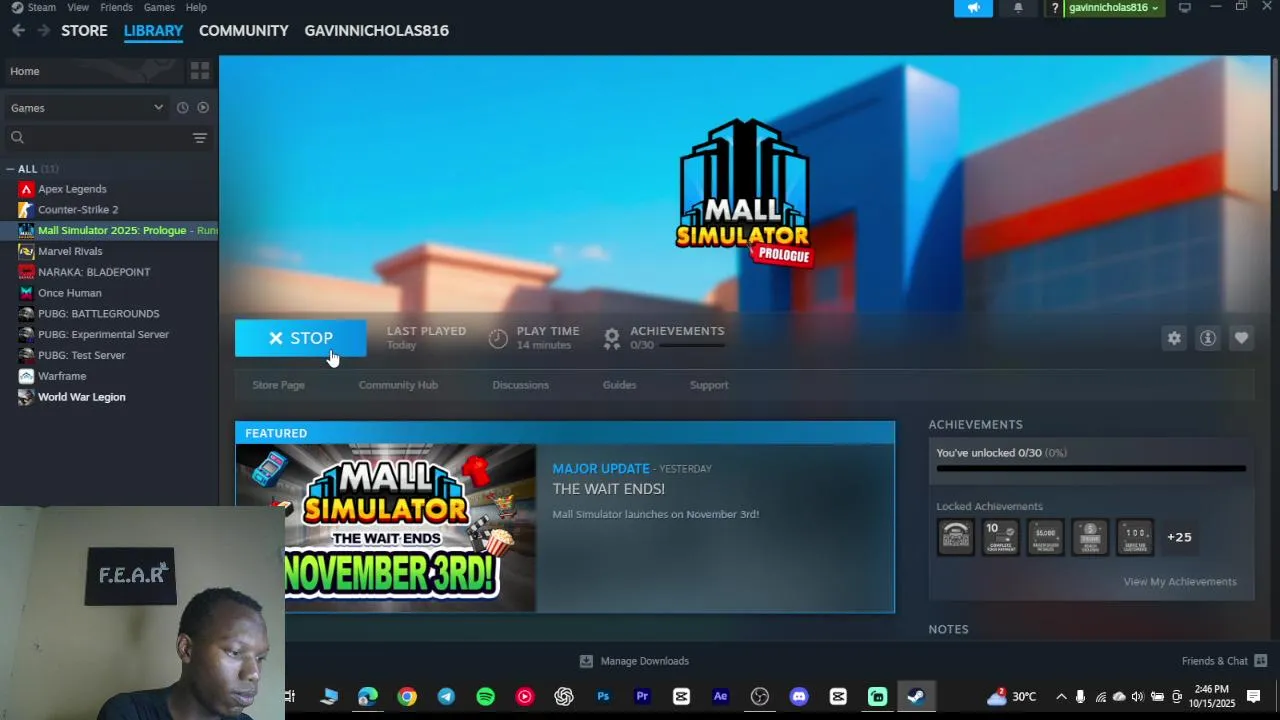Viewport: 1280px width, 720px height.
Task: Open advanced filter options in search bar
Action: click(x=200, y=138)
